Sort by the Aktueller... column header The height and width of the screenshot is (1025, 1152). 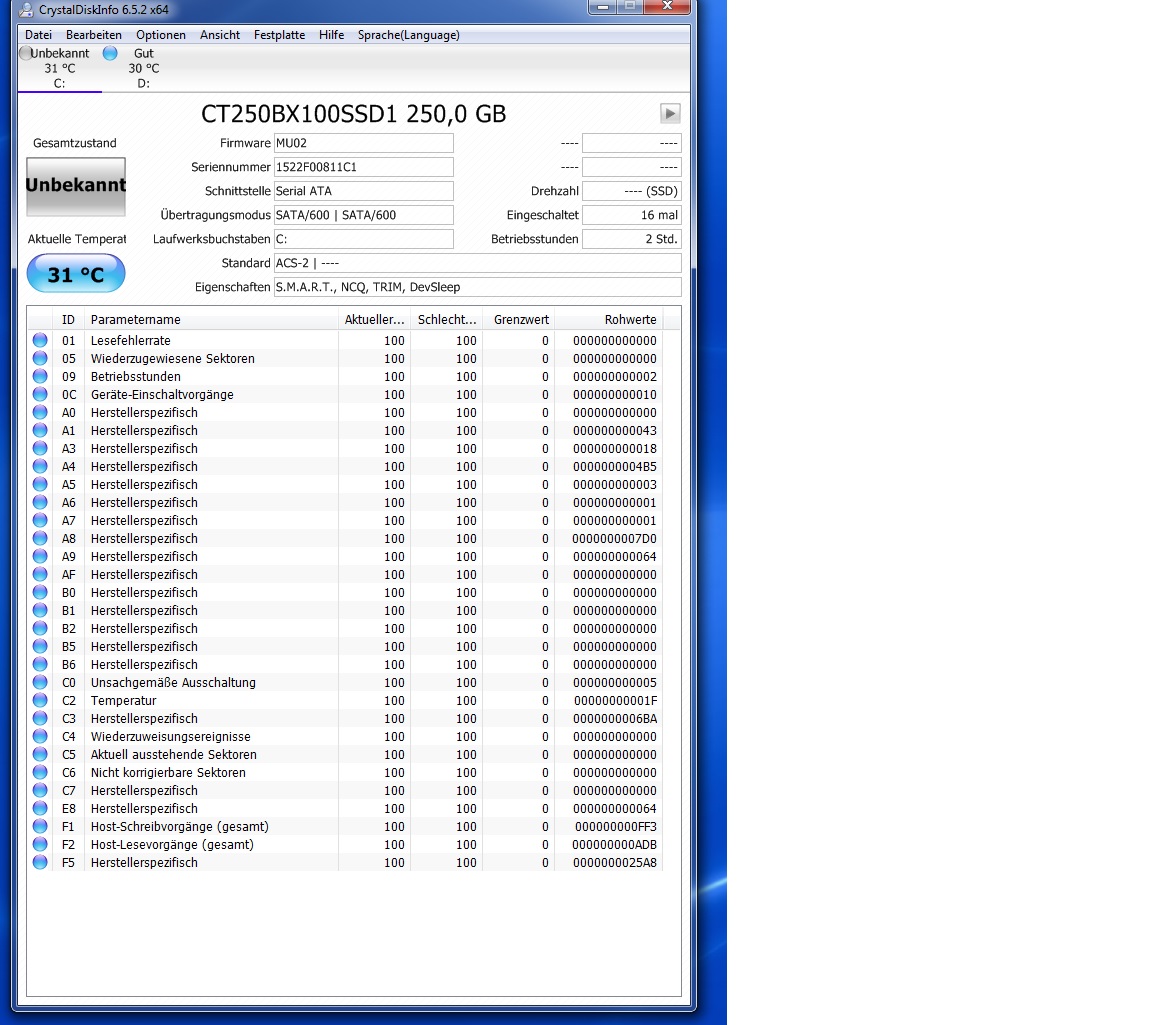[x=374, y=320]
